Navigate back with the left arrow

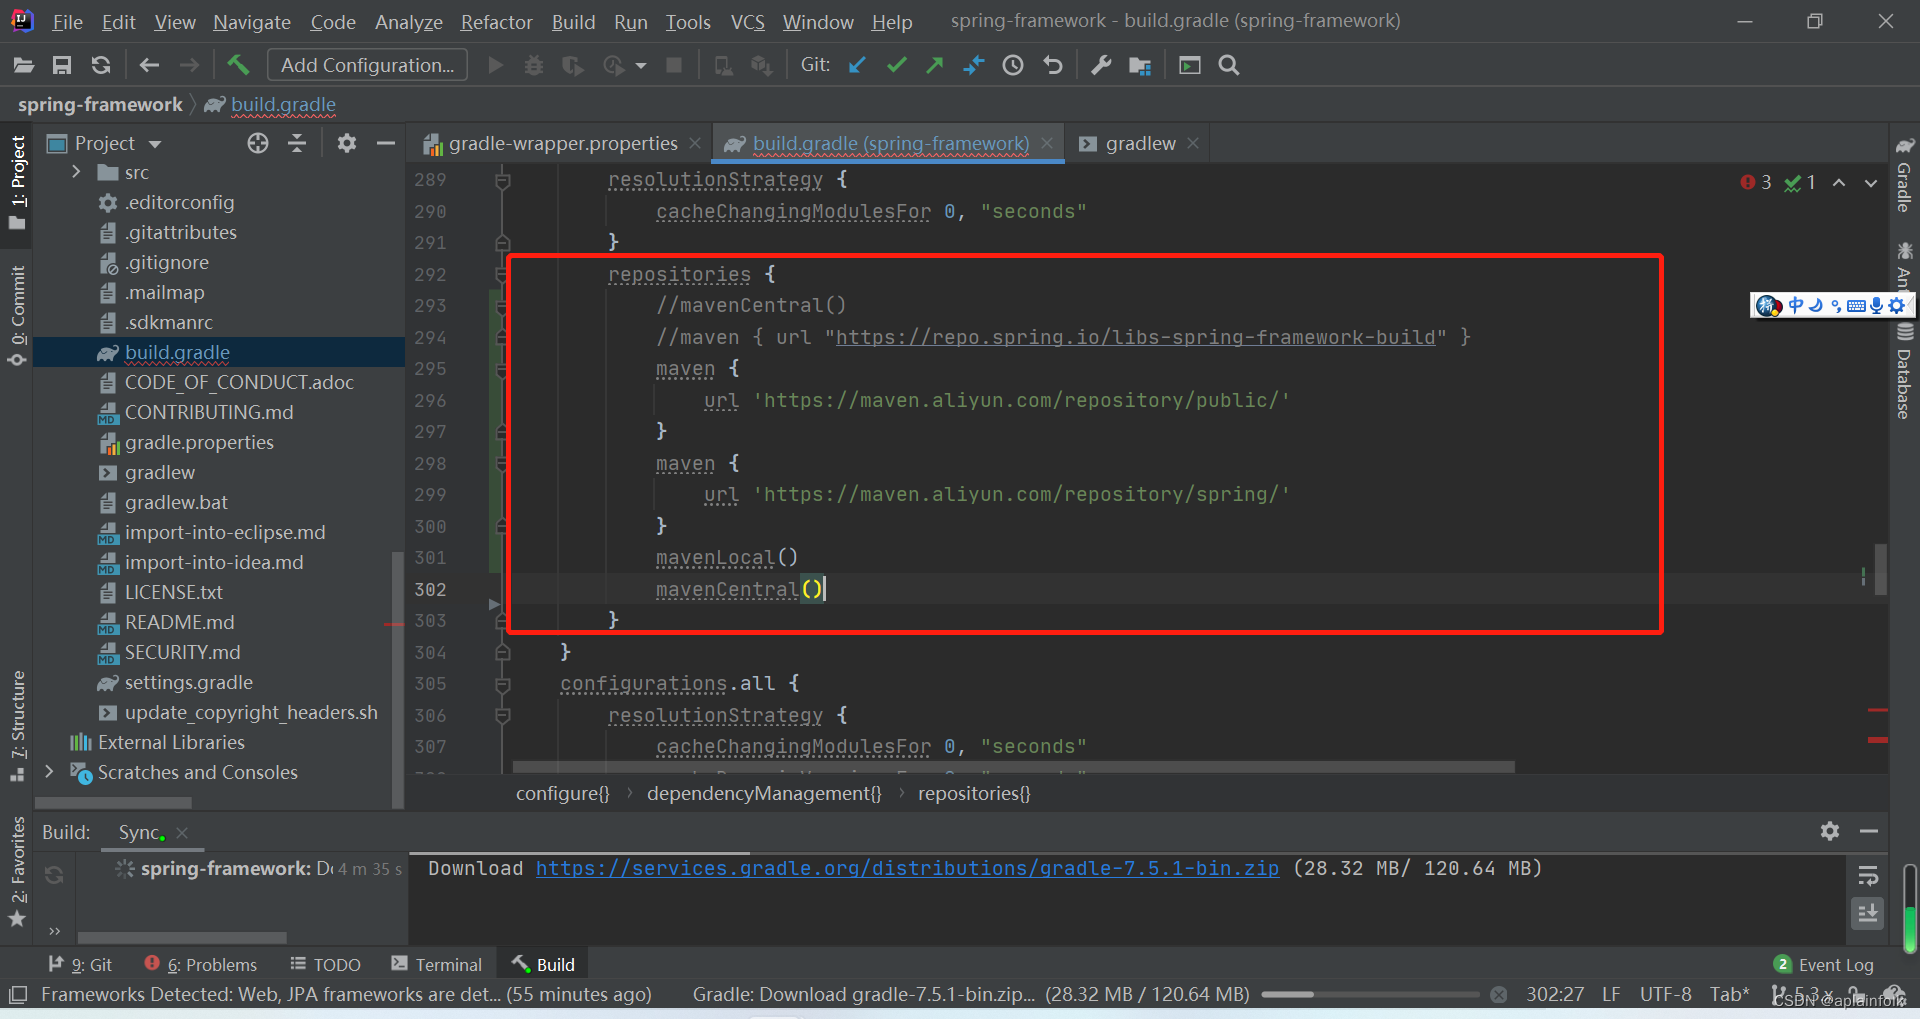150,65
